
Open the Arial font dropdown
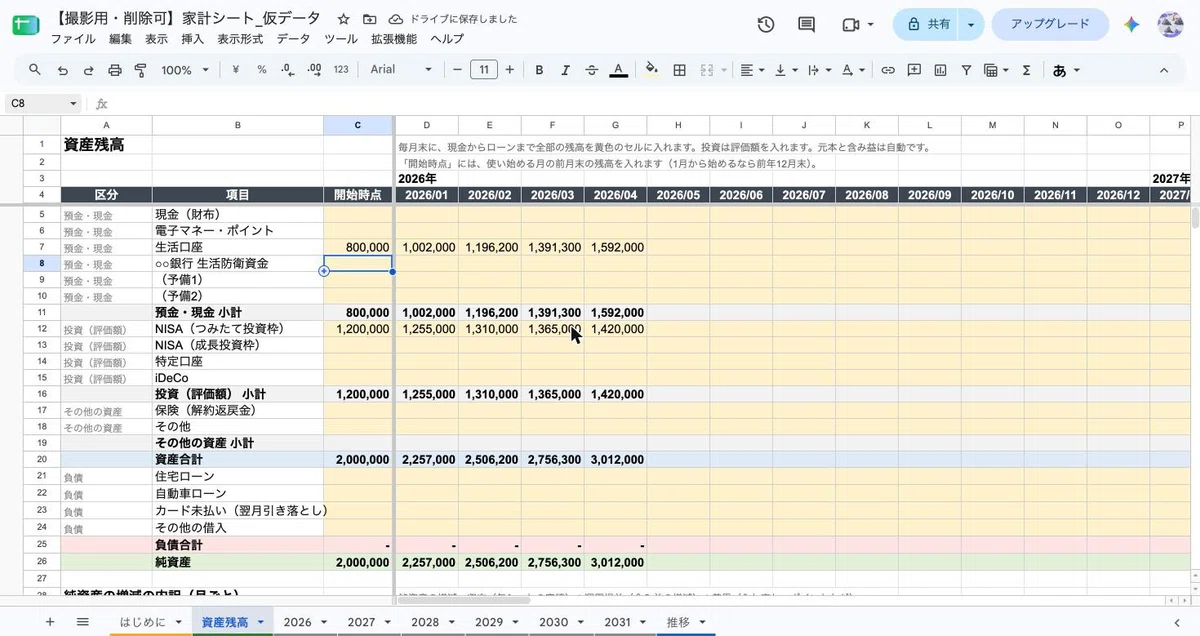click(x=400, y=70)
